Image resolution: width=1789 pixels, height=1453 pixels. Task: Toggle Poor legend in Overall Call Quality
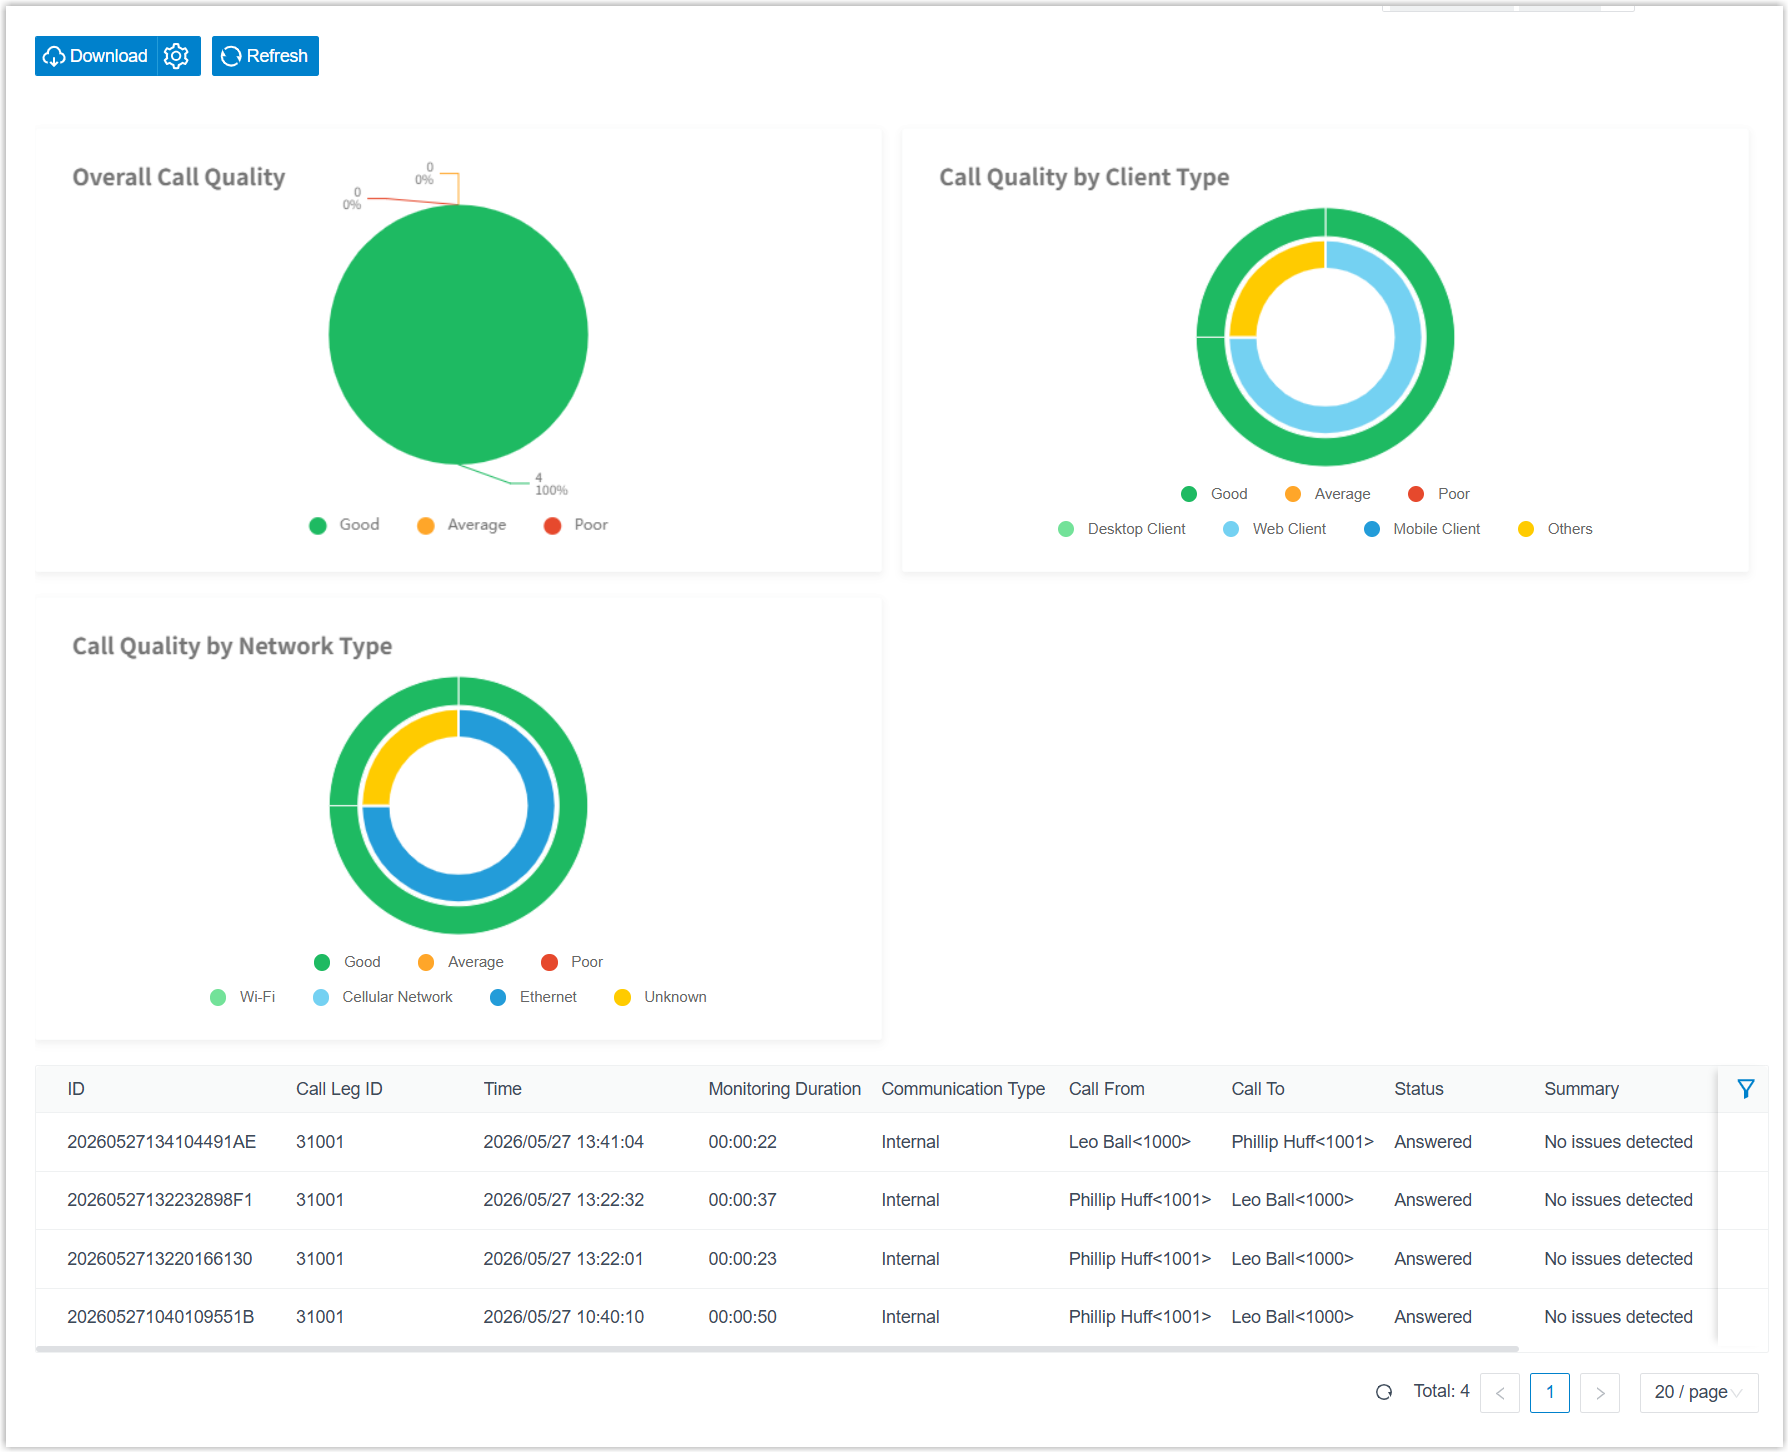(576, 525)
